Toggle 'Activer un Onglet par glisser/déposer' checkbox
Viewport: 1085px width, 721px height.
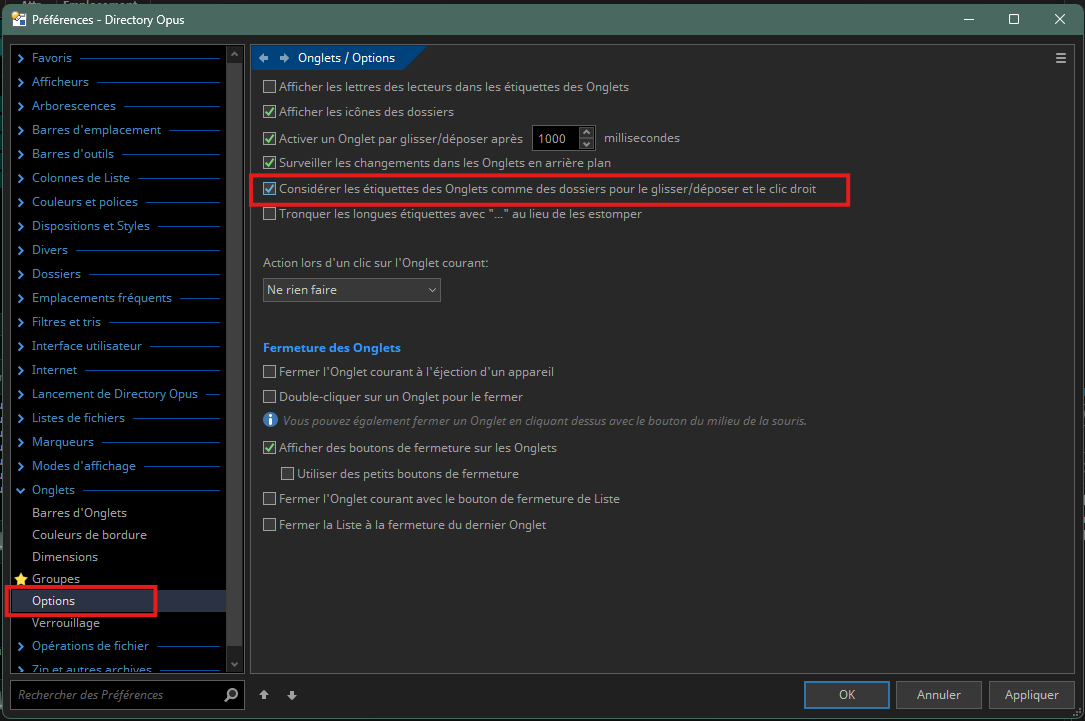click(270, 138)
